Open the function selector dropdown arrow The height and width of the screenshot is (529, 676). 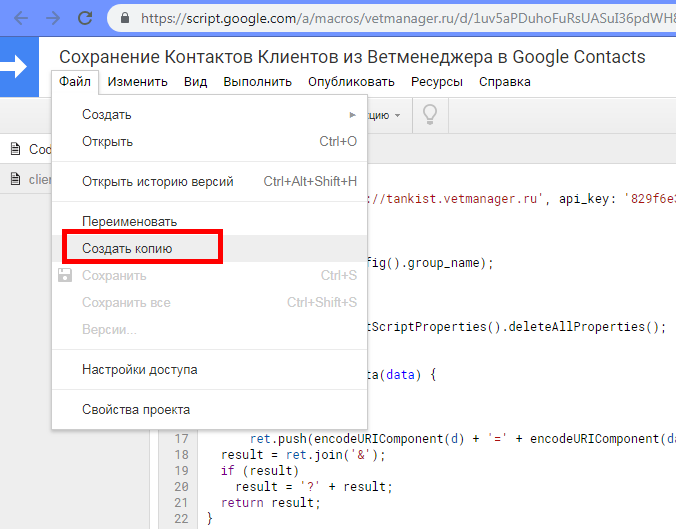tap(397, 115)
